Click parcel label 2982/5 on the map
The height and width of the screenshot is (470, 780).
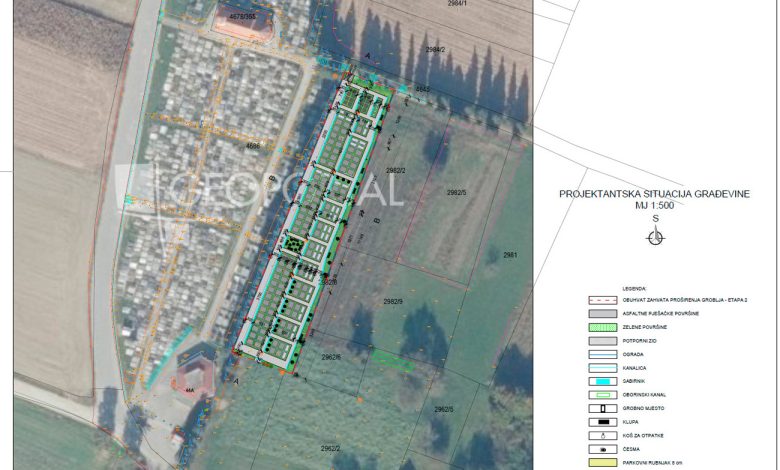coord(458,192)
